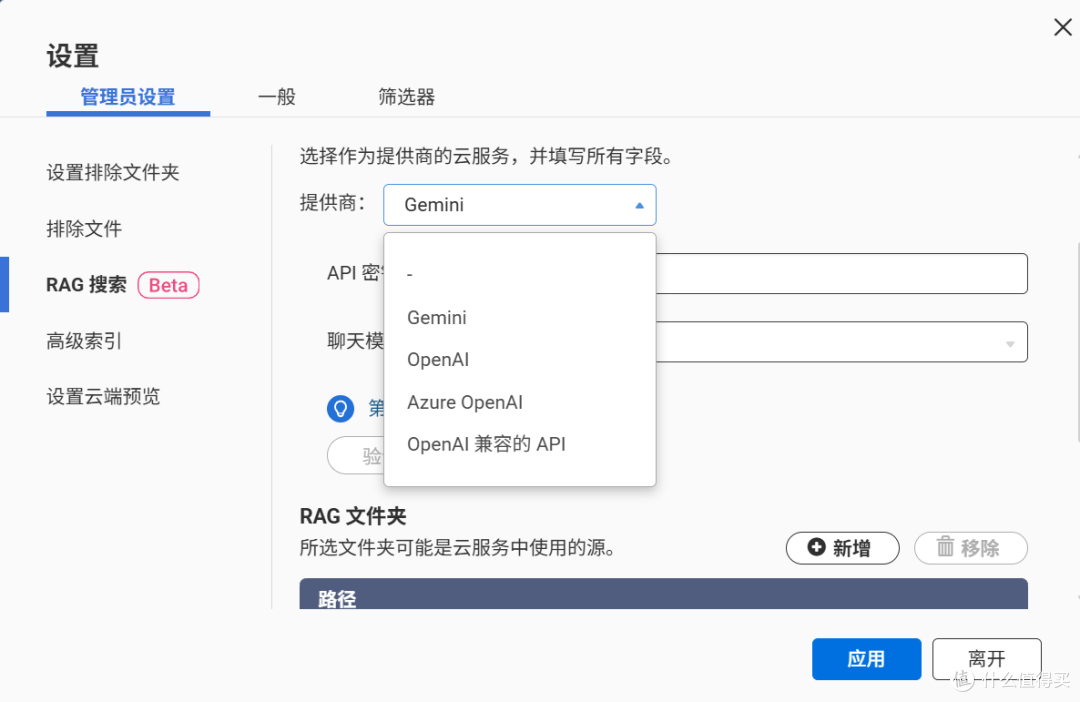Open the 筛选器 tab

pos(406,97)
